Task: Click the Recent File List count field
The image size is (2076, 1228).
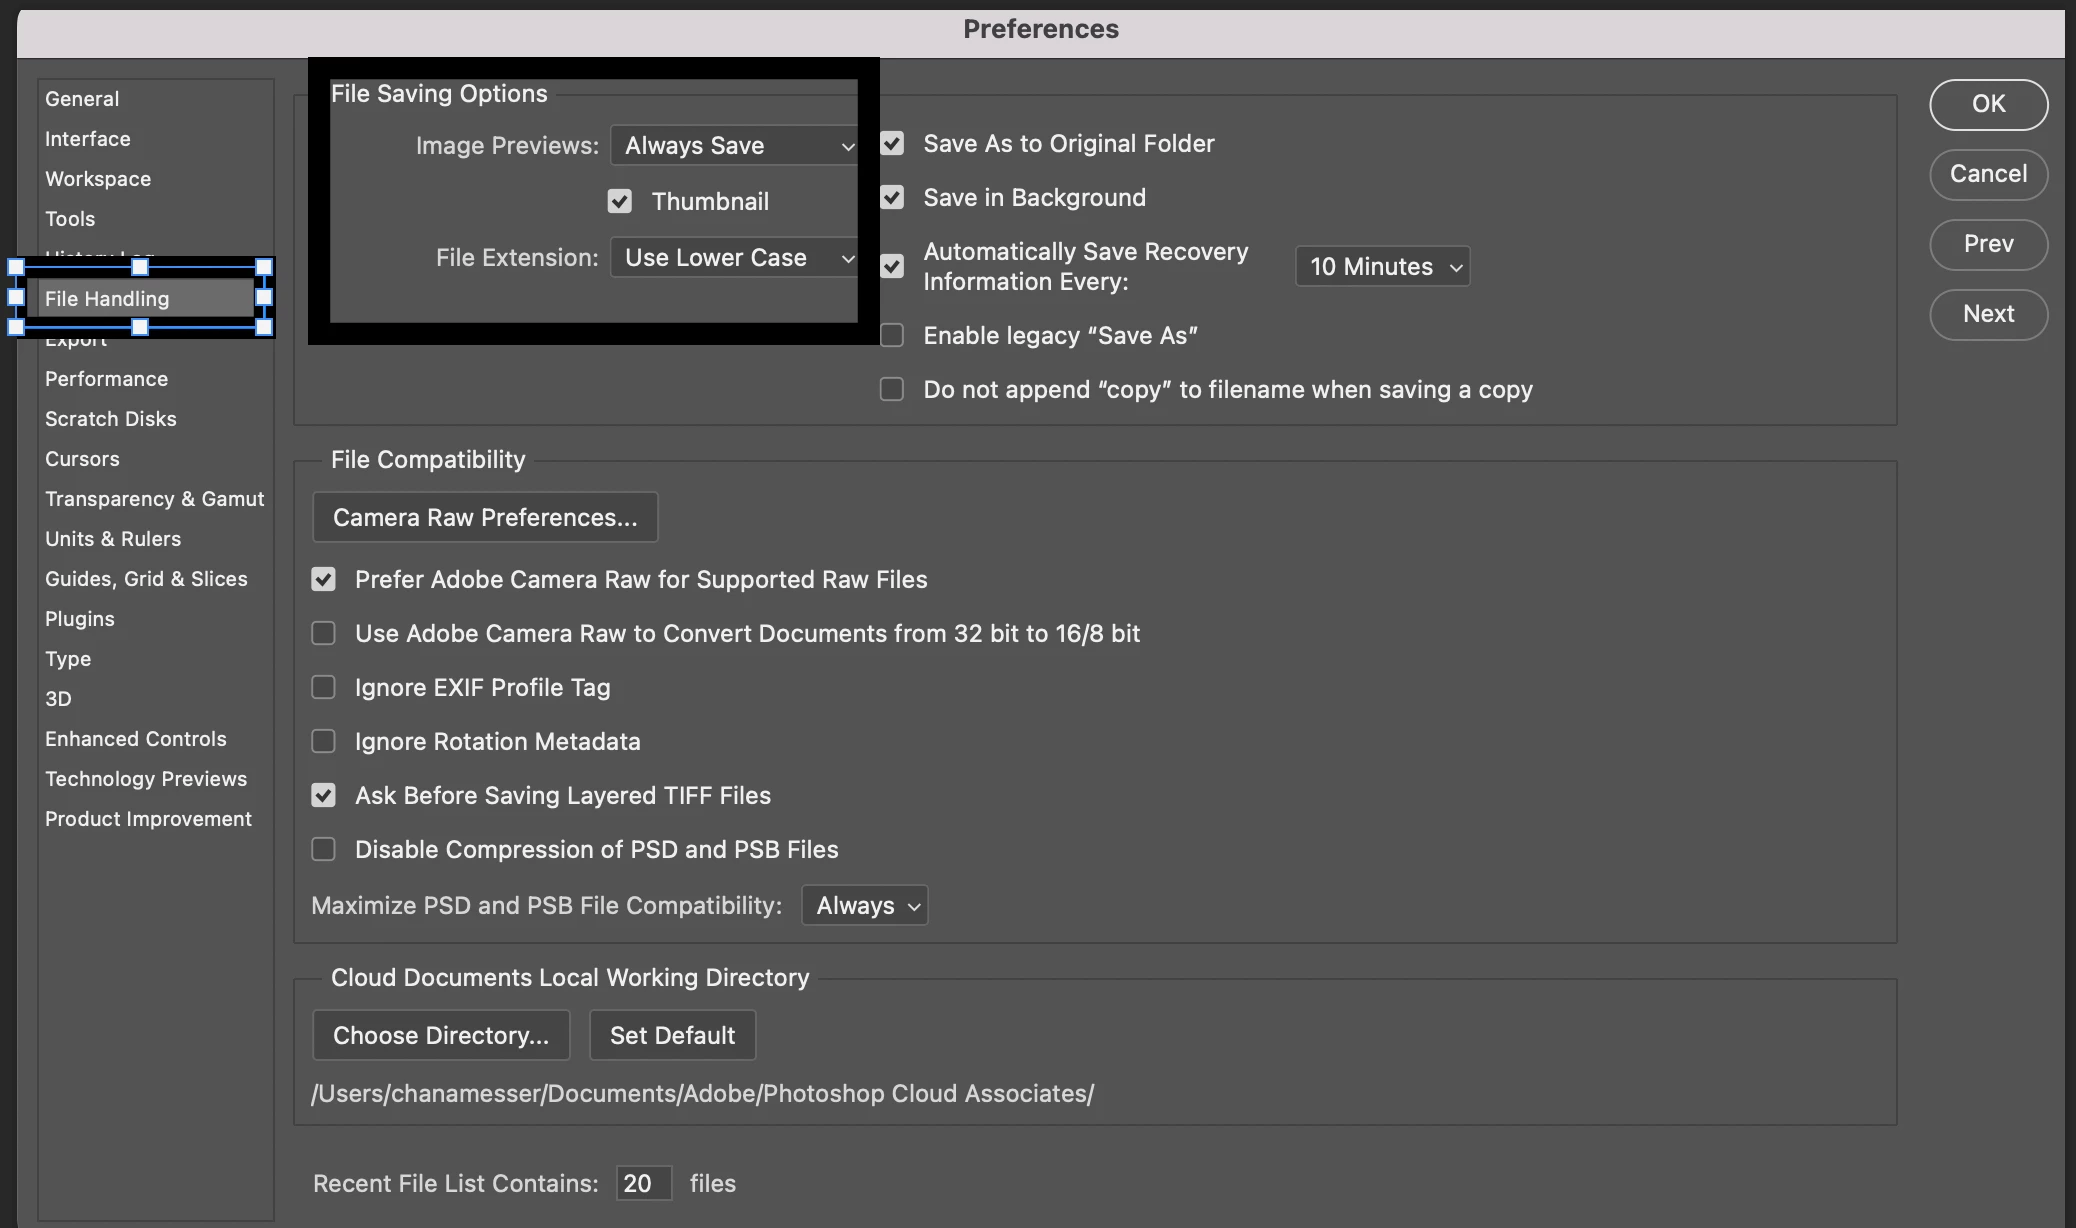Action: pyautogui.click(x=643, y=1183)
